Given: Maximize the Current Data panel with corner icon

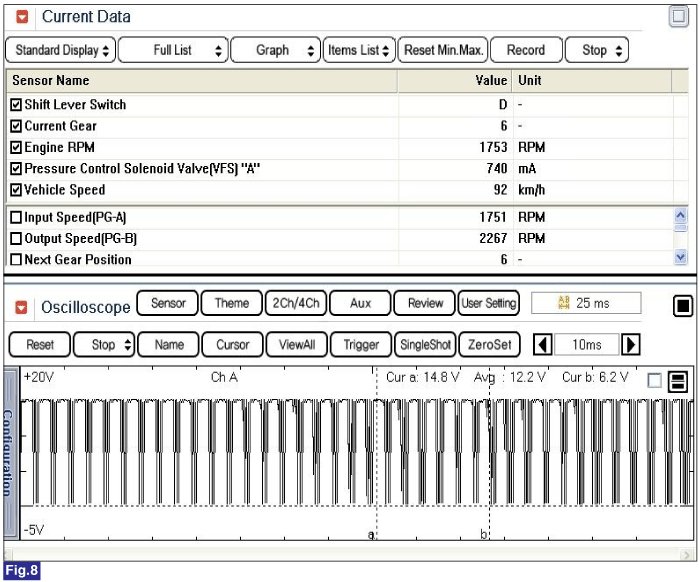Looking at the screenshot, I should pyautogui.click(x=677, y=17).
